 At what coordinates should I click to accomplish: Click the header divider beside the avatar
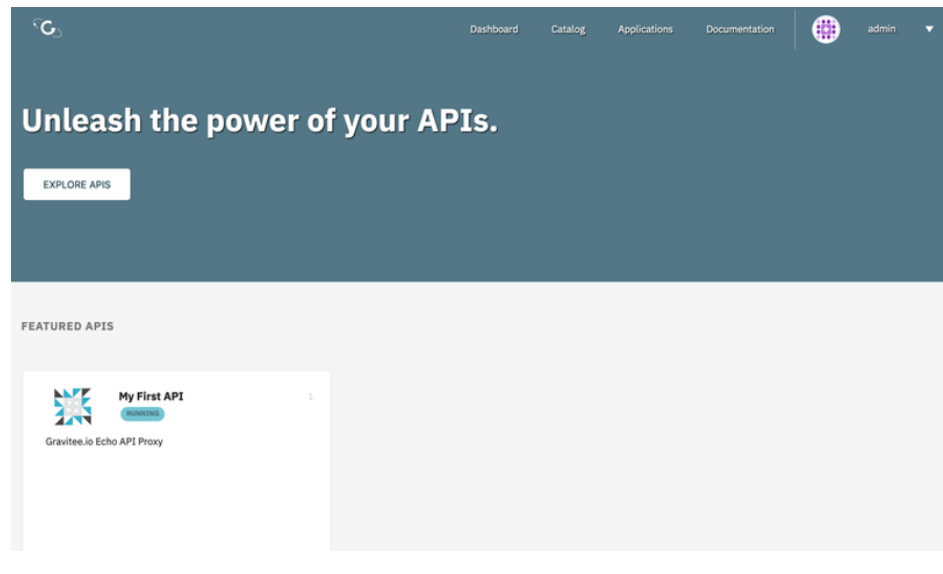coord(795,30)
